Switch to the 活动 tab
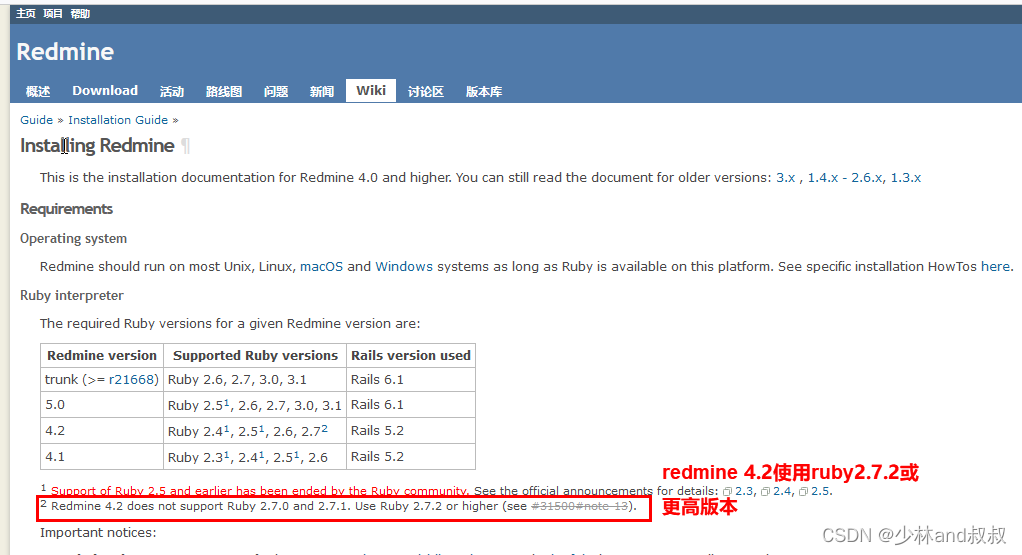 tap(172, 91)
